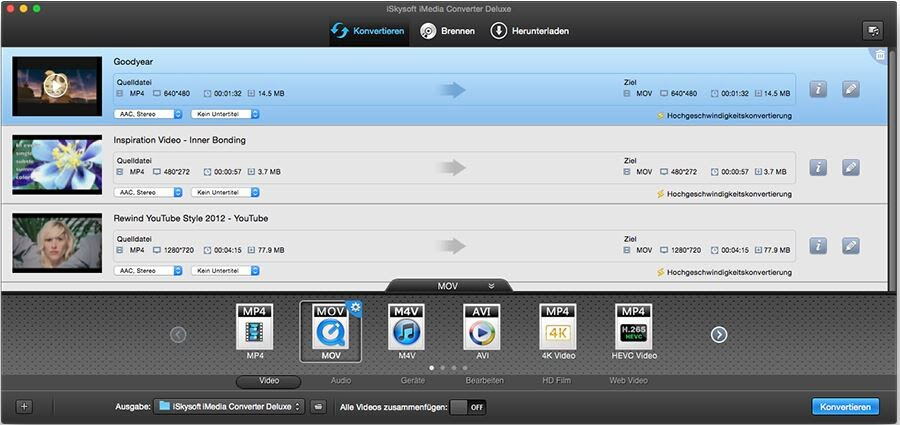Edit the Goodyear video with pencil icon
This screenshot has height=425, width=900.
click(851, 90)
